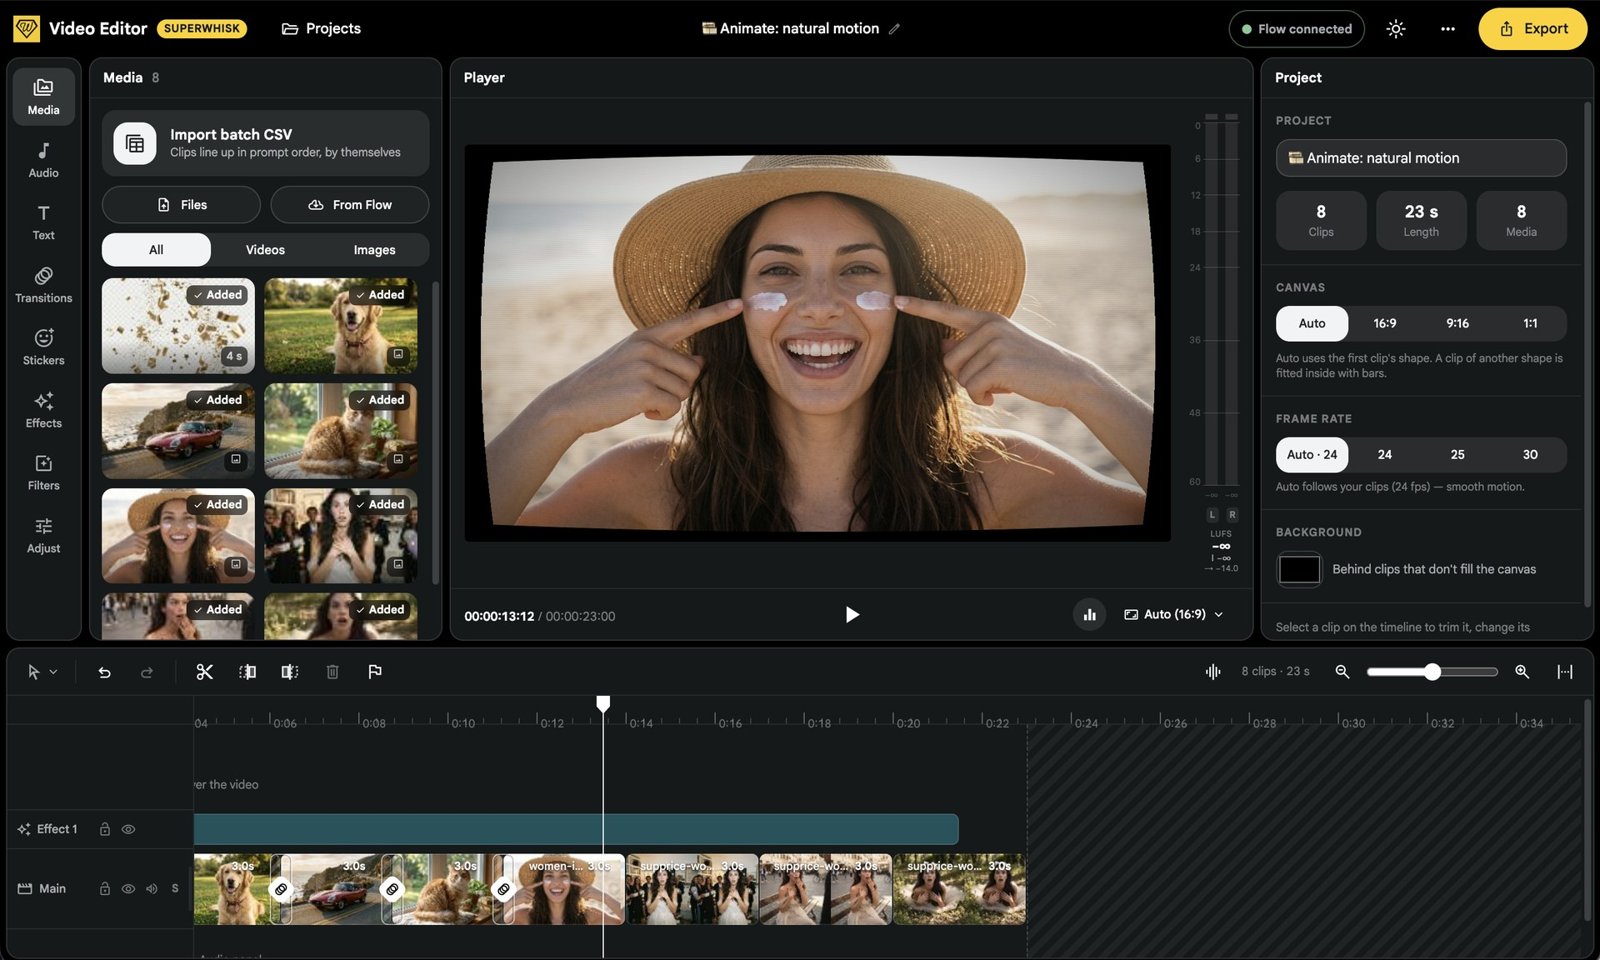Zoom in the timeline
The height and width of the screenshot is (960, 1600).
tap(1522, 672)
